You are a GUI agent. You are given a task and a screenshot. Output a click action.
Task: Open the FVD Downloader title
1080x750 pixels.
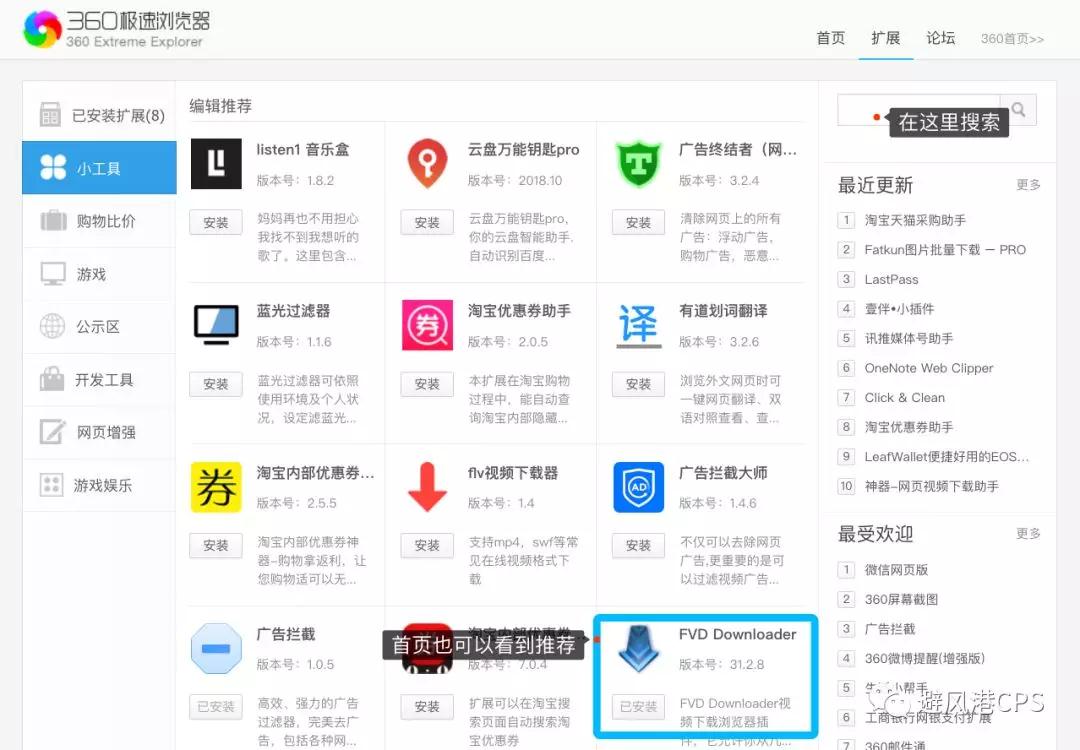[x=737, y=634]
